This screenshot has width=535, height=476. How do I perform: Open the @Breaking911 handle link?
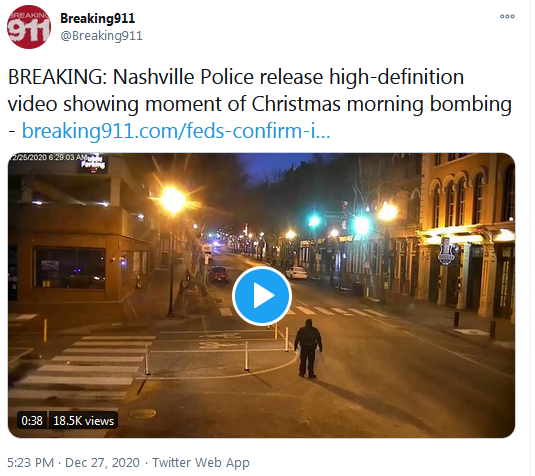pyautogui.click(x=101, y=35)
